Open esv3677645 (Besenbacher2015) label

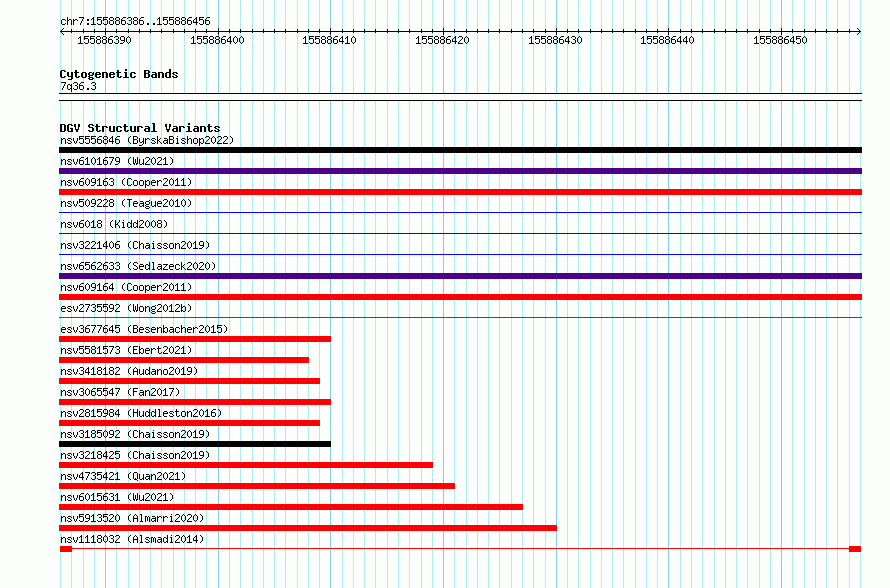click(144, 329)
